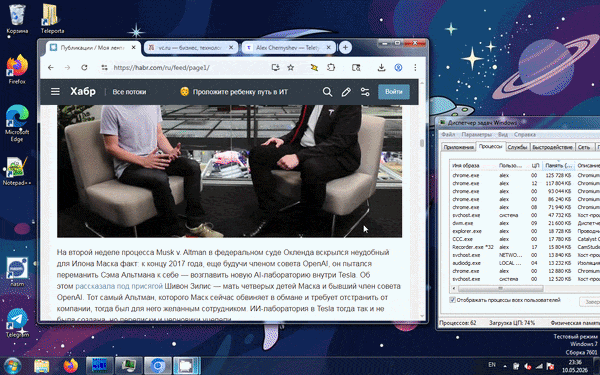Open the Сеть tab in Task Manager
This screenshot has height=375, width=600.
click(584, 147)
